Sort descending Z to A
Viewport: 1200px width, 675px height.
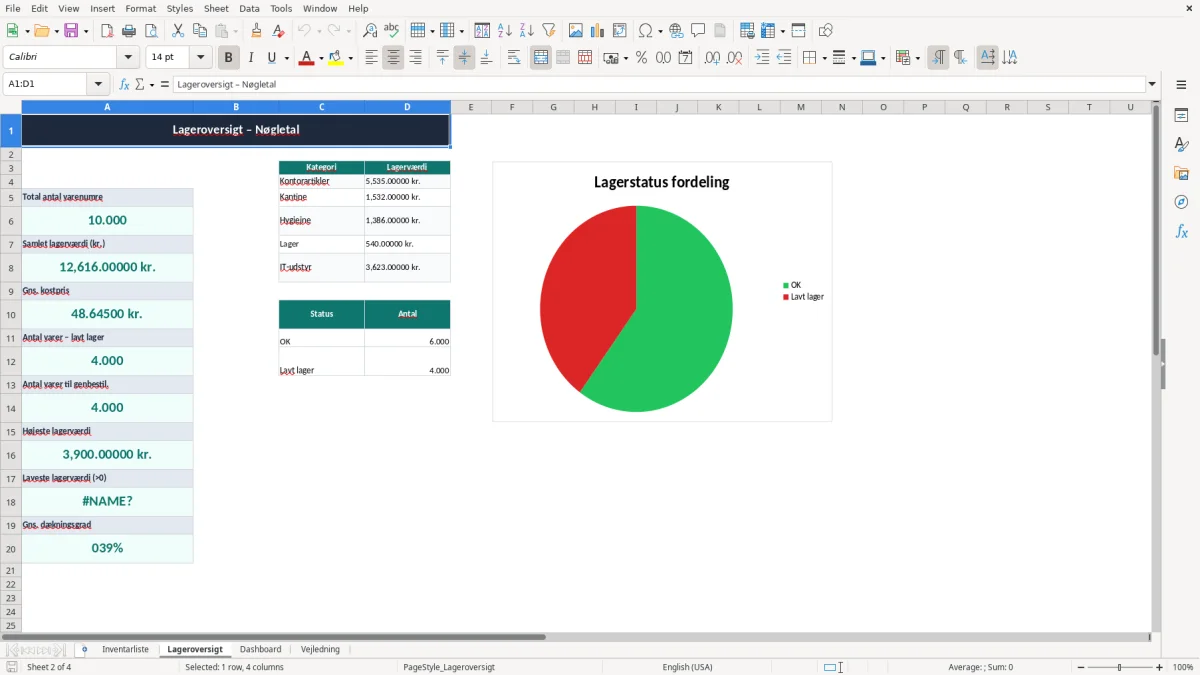[x=527, y=31]
